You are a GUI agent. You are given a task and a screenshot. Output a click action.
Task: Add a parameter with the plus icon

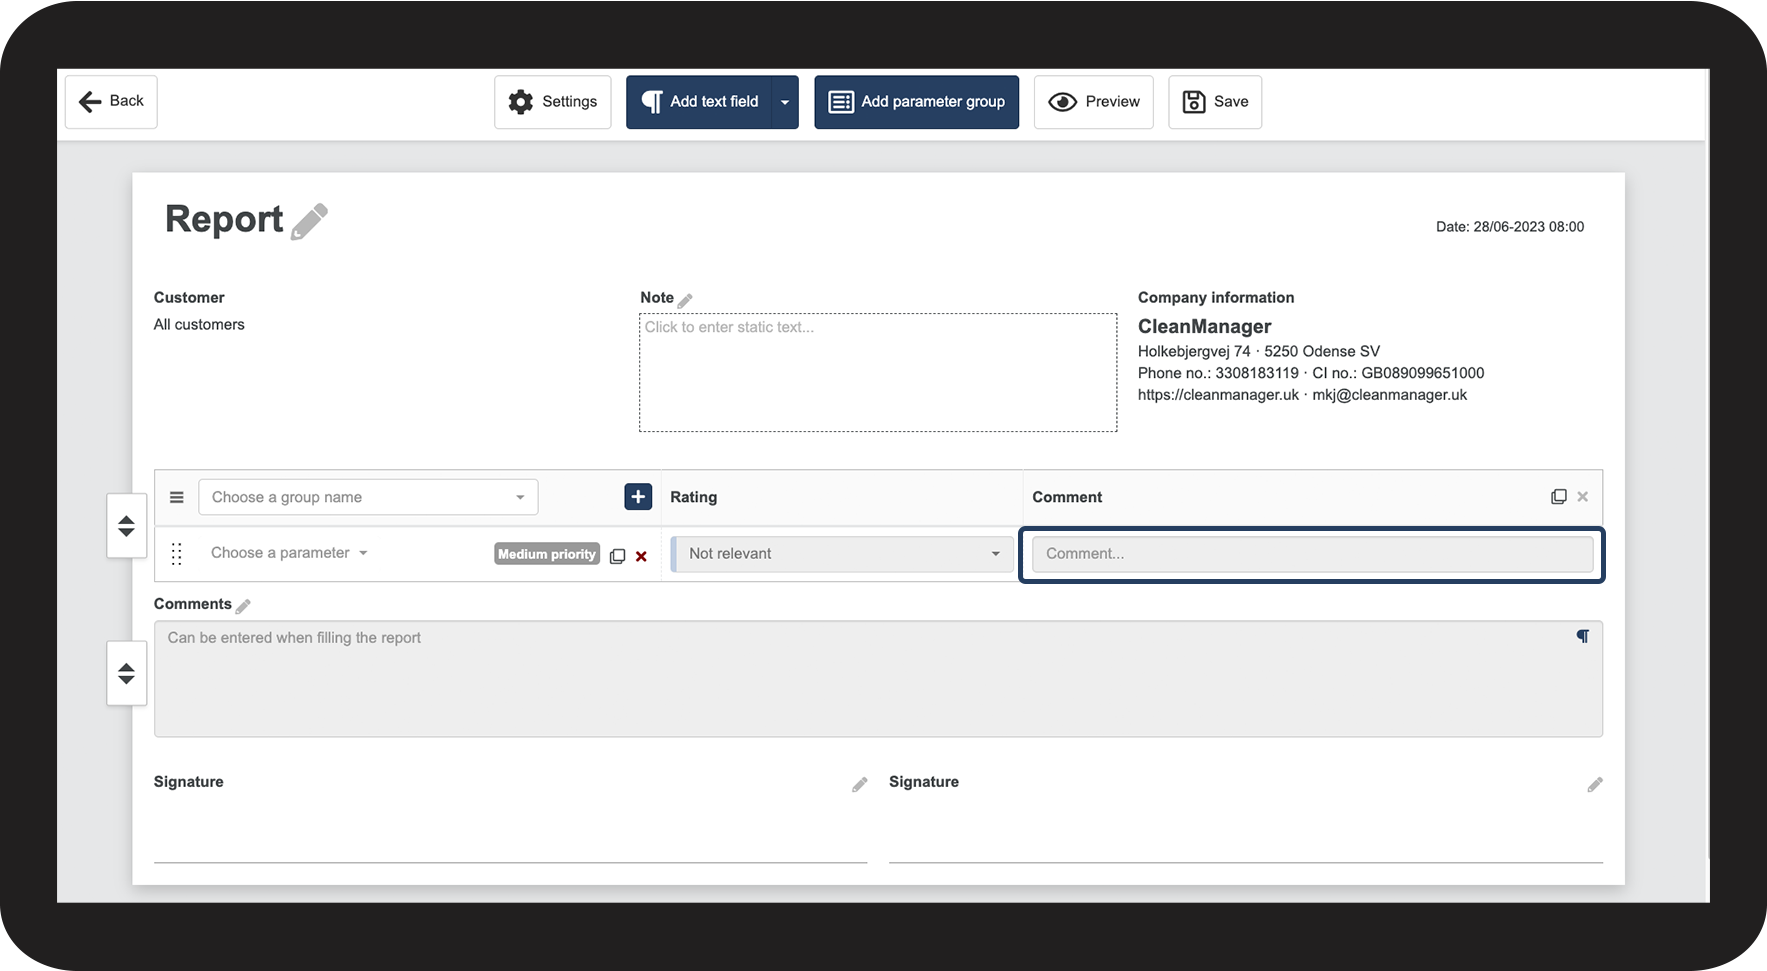click(638, 496)
